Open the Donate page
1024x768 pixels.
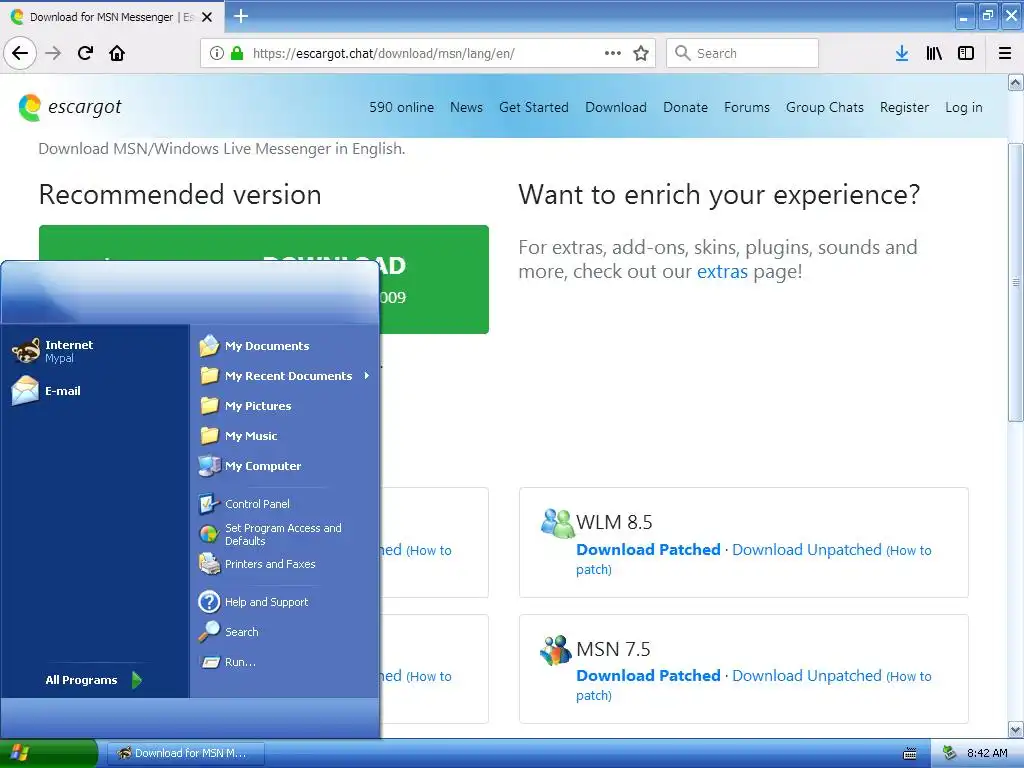685,107
